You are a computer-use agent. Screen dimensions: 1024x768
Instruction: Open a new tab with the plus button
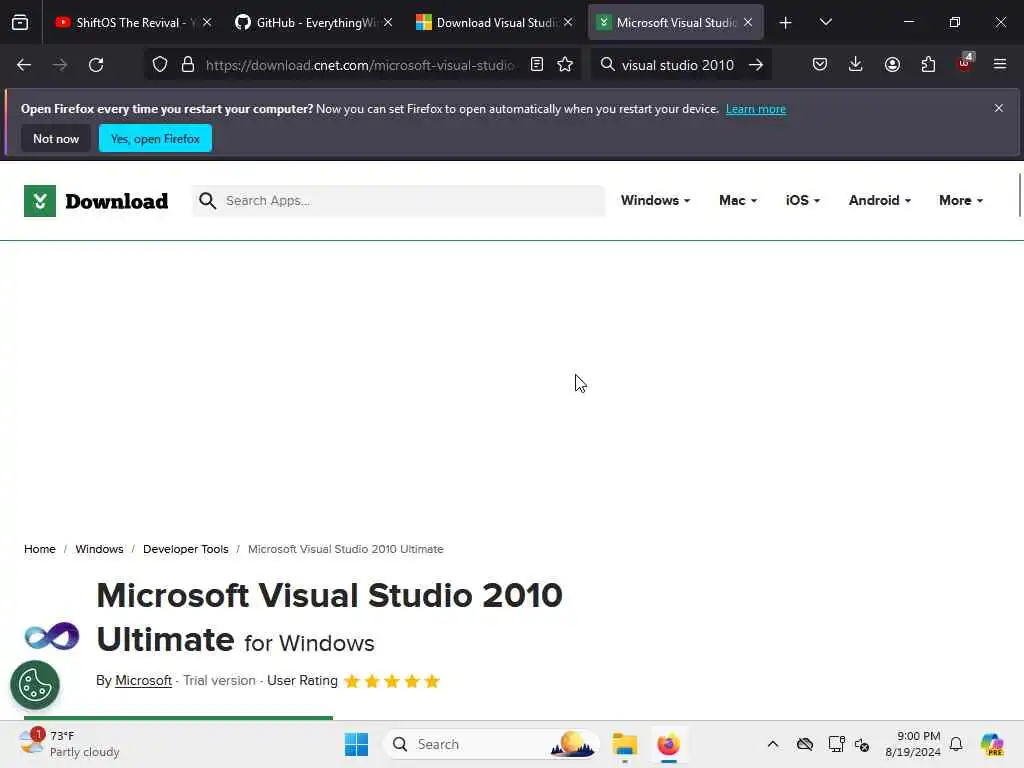[x=786, y=23]
